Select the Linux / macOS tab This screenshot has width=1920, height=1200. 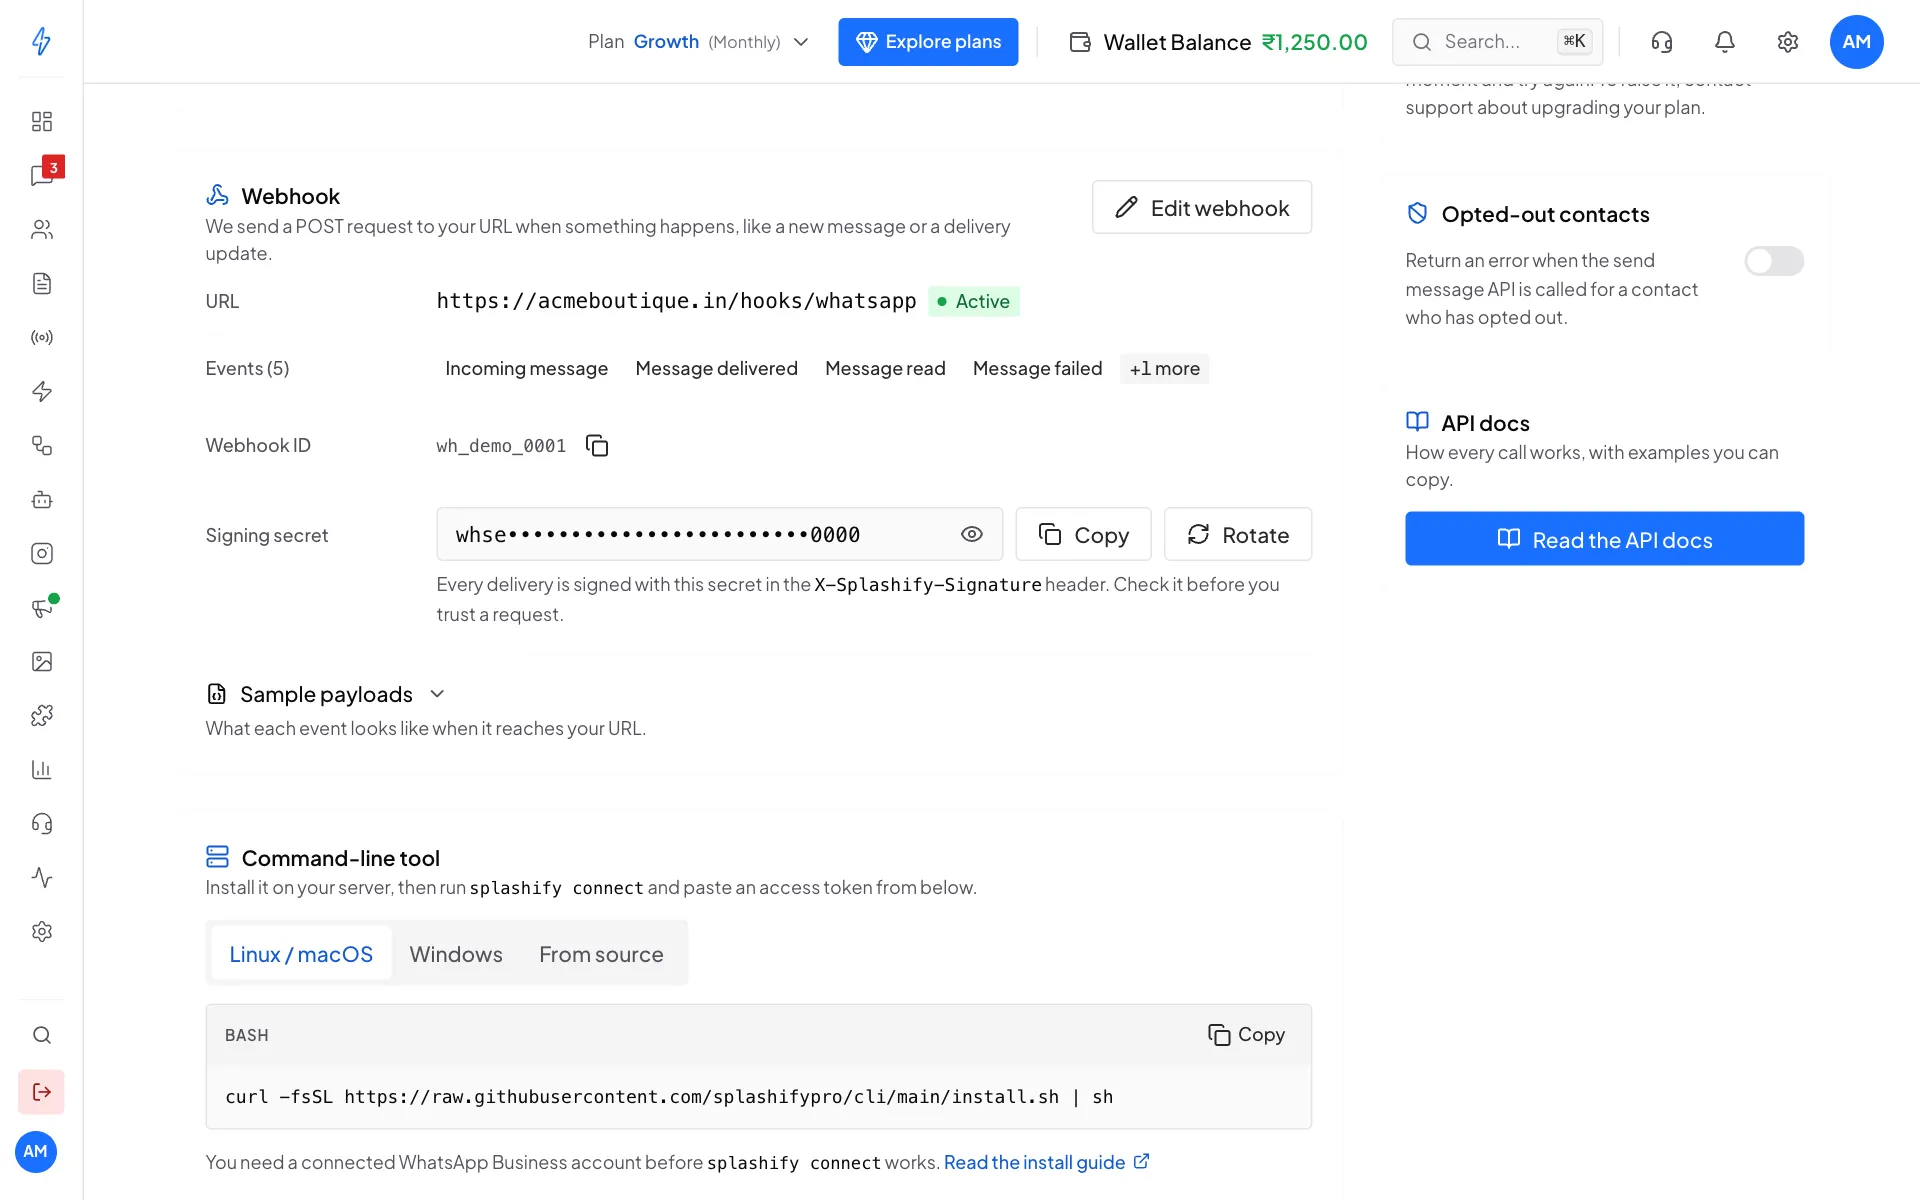coord(301,954)
